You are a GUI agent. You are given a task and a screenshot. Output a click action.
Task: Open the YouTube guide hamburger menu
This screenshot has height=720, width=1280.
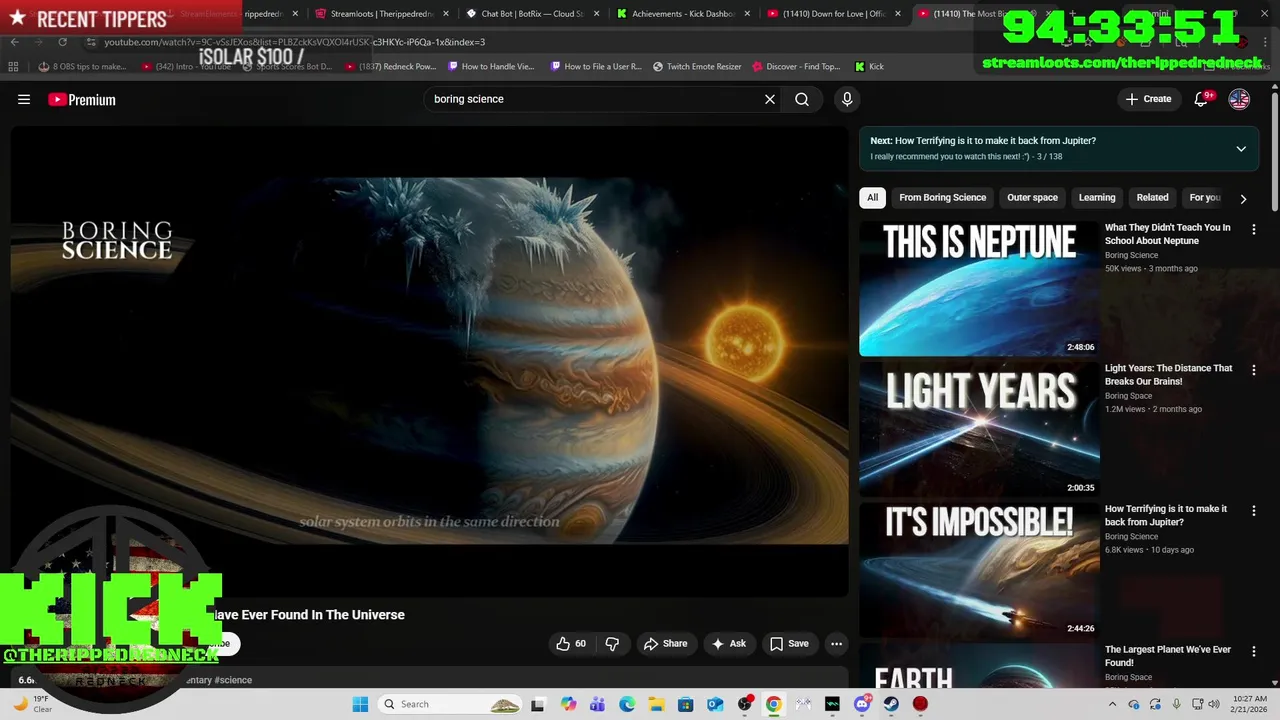point(24,99)
